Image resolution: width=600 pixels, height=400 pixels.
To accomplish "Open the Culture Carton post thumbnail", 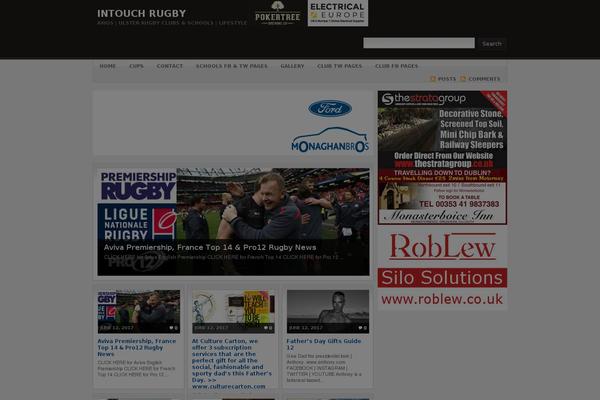I will coord(233,311).
